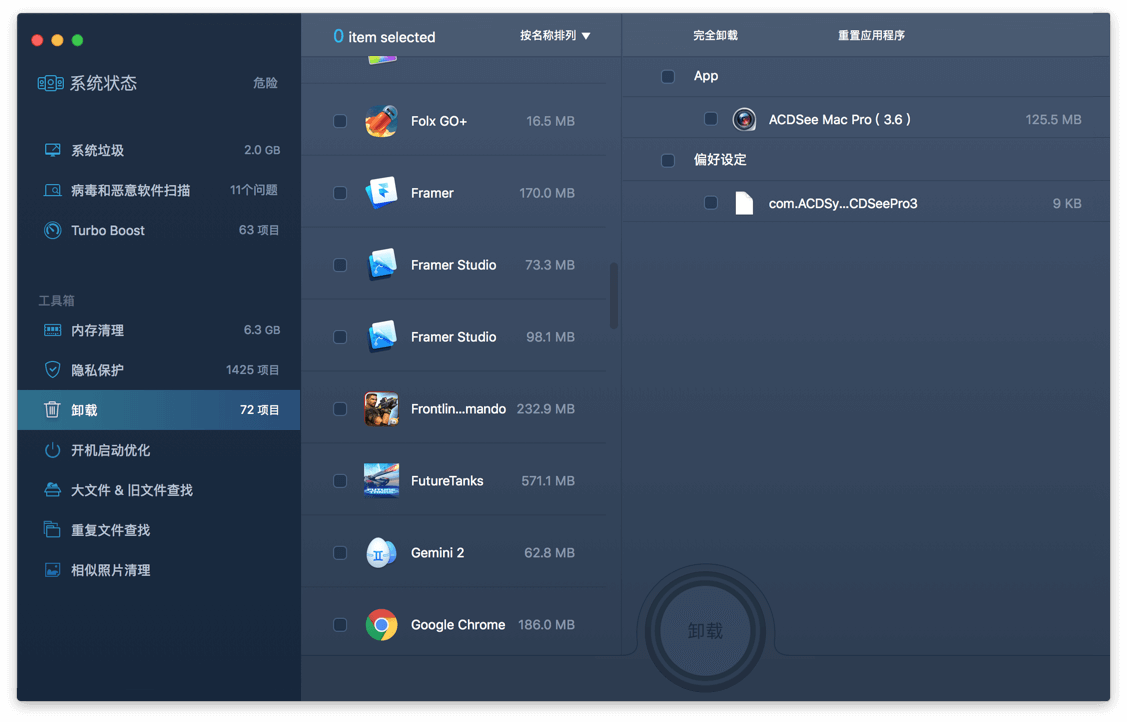Enable the ACDSee Mac Pro checkbox
1127x722 pixels.
click(x=711, y=119)
